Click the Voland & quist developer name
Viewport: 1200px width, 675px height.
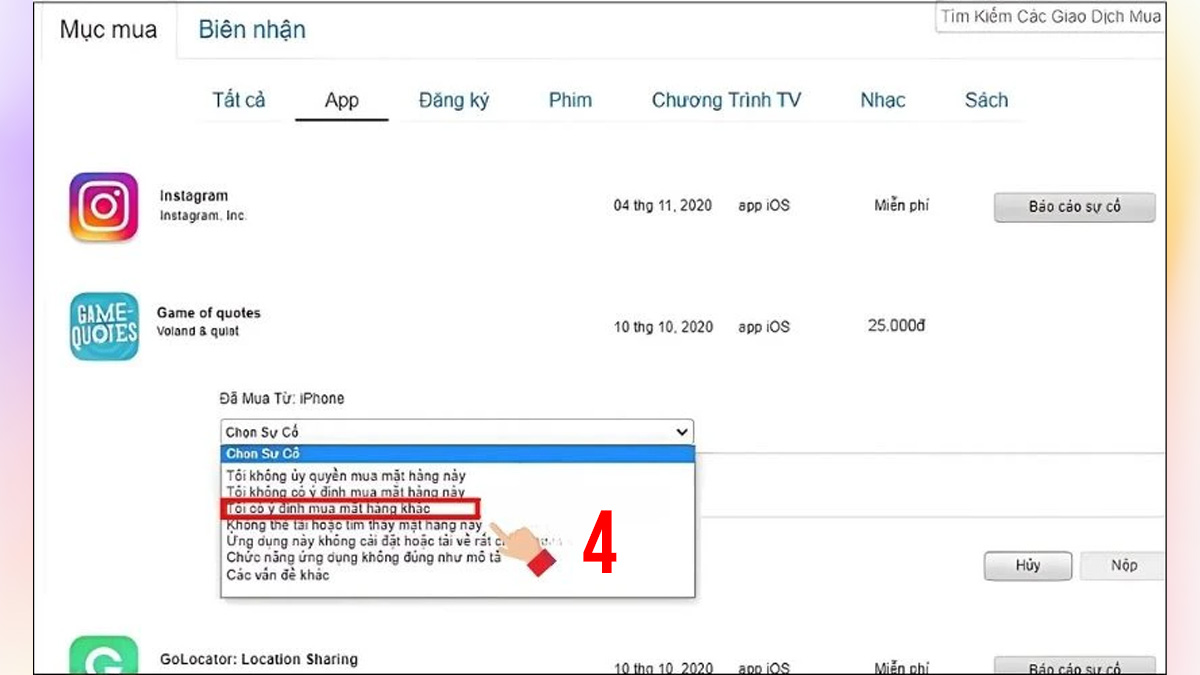coord(198,331)
